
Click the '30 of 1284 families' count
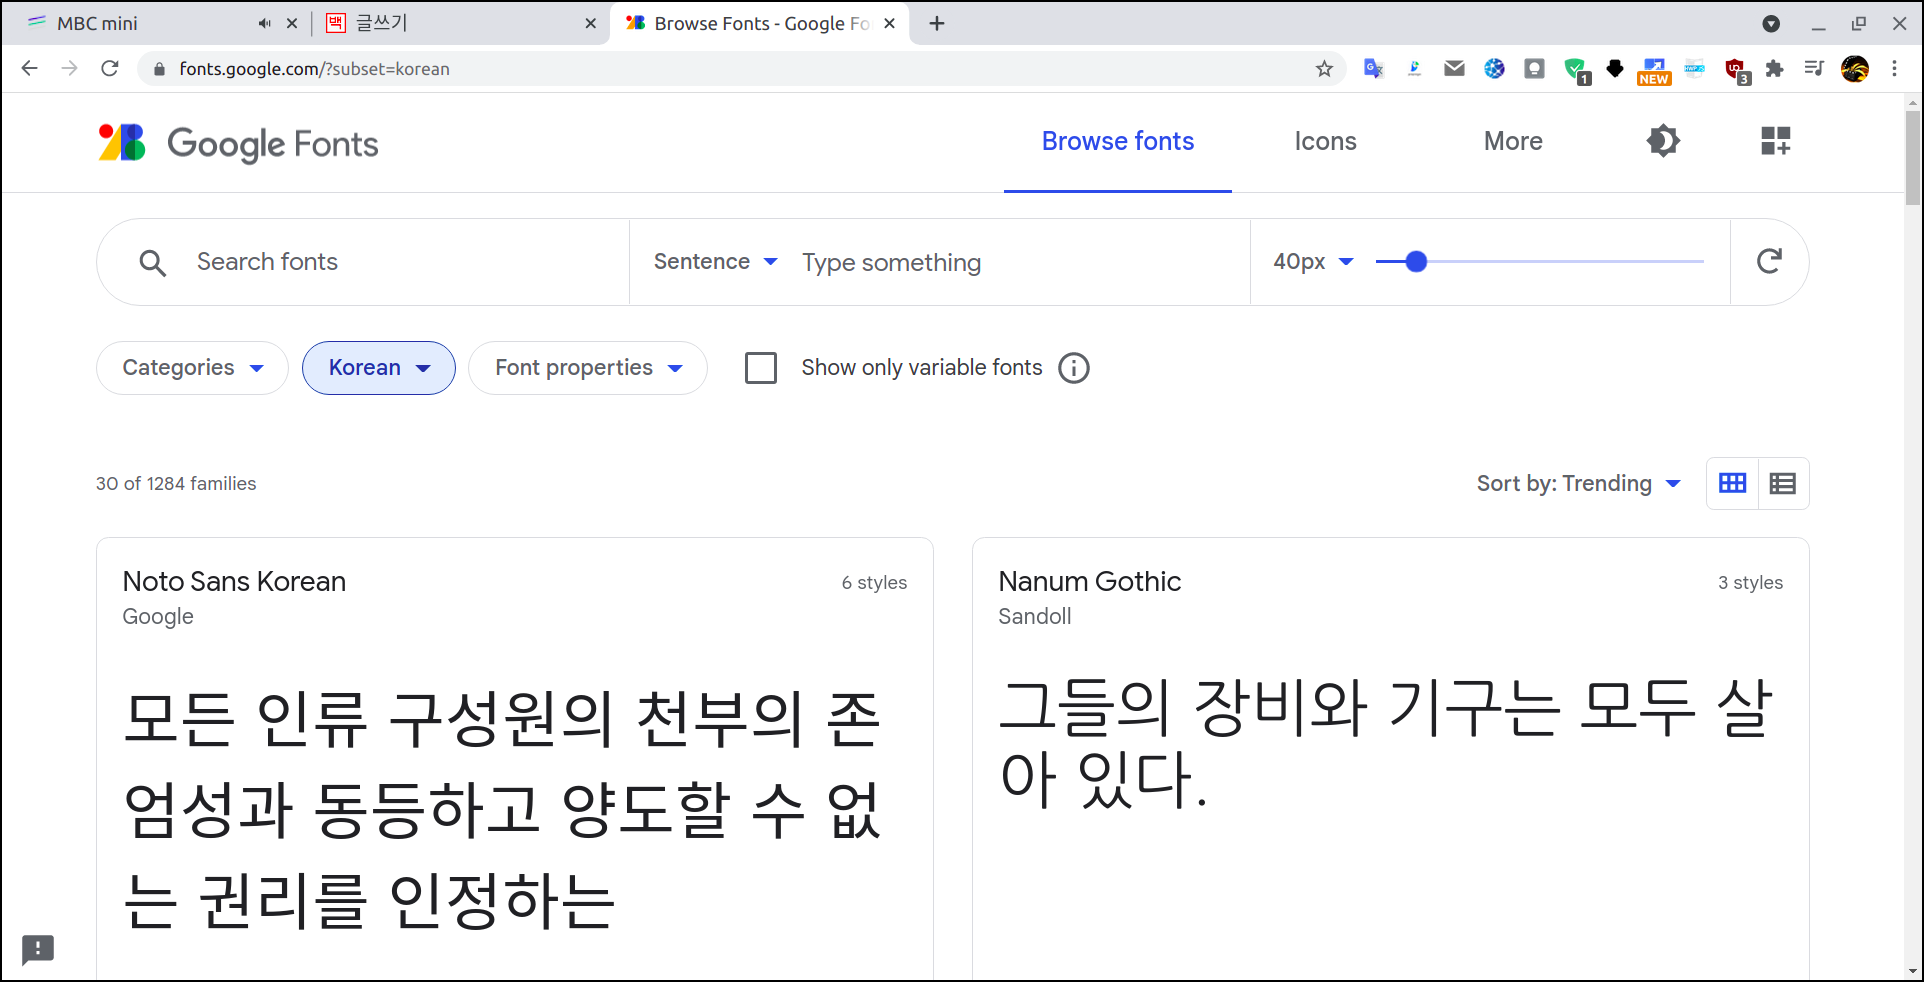176,484
